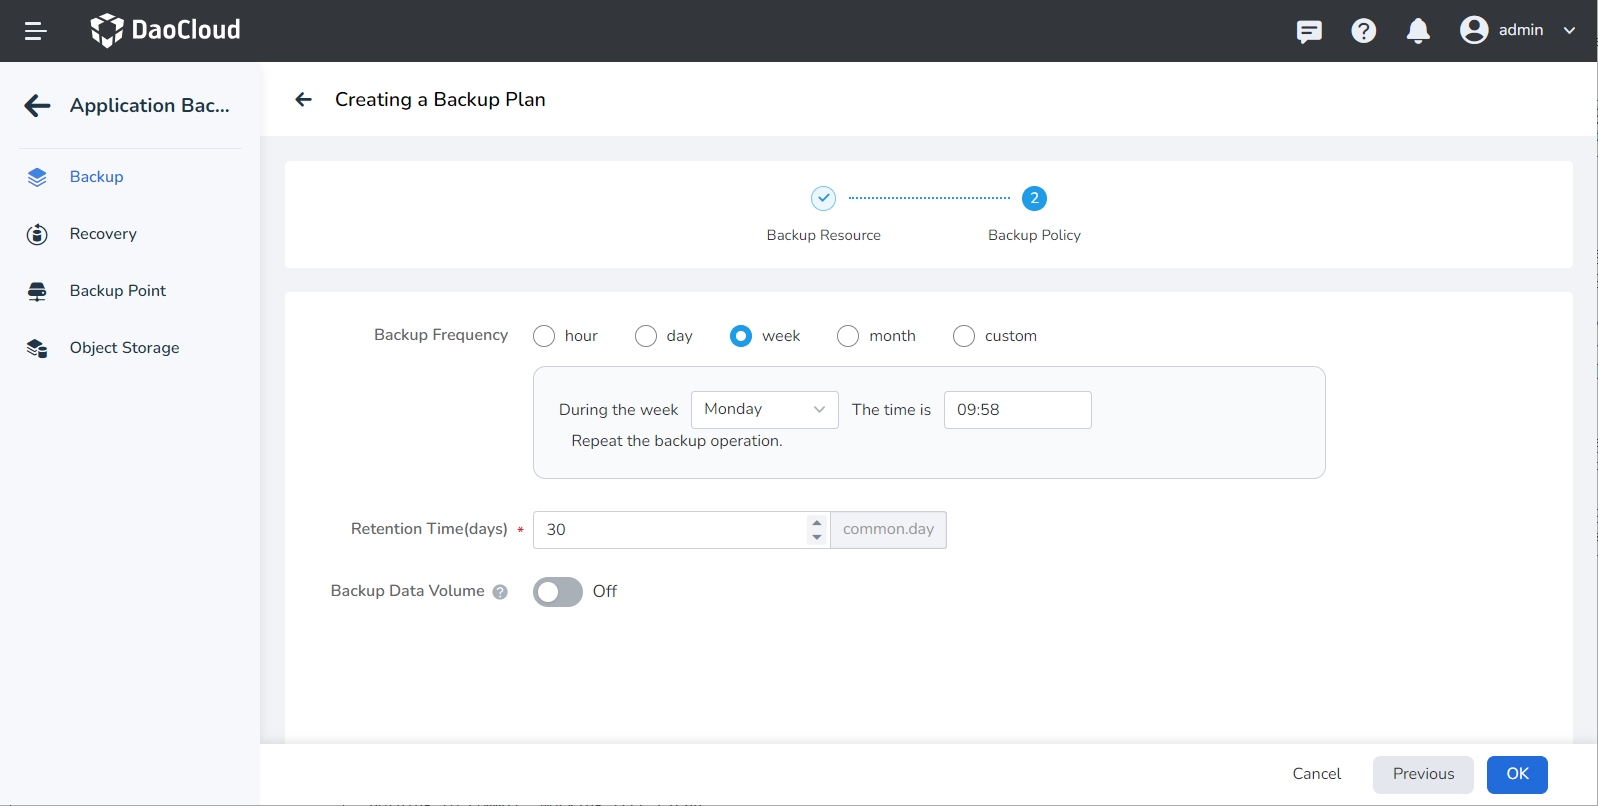This screenshot has width=1598, height=806.
Task: Click the admin user avatar icon
Action: pyautogui.click(x=1473, y=30)
